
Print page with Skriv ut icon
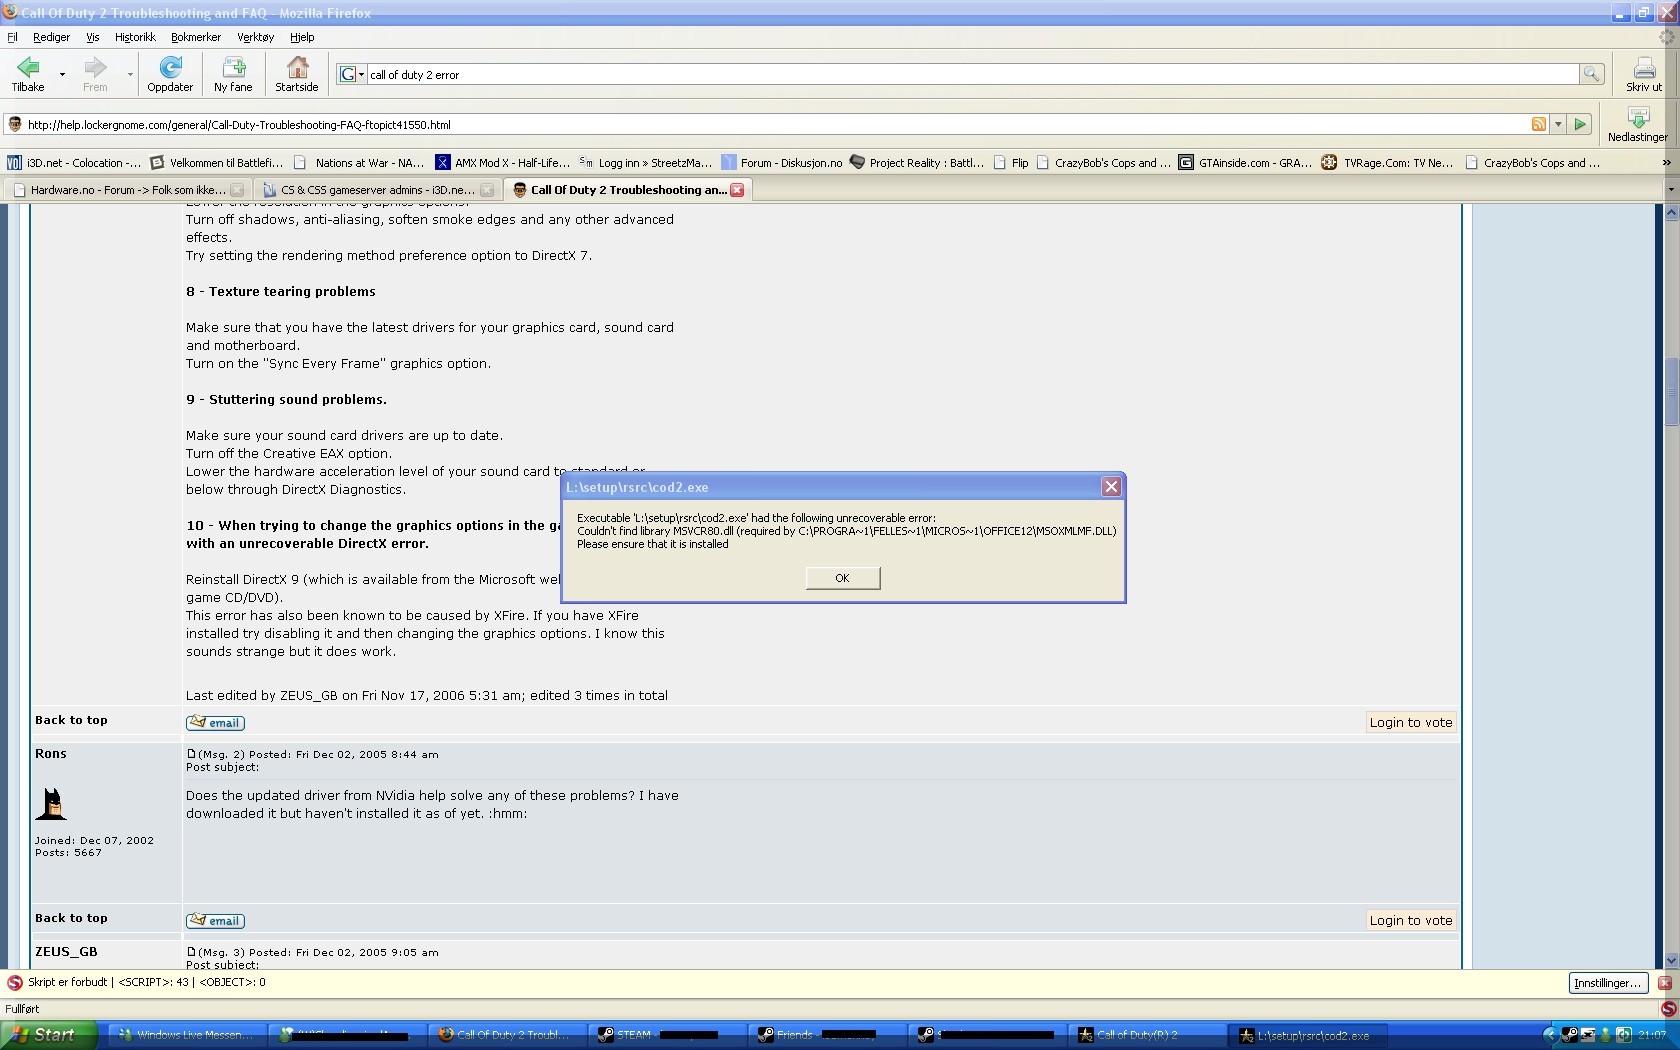tap(1644, 74)
